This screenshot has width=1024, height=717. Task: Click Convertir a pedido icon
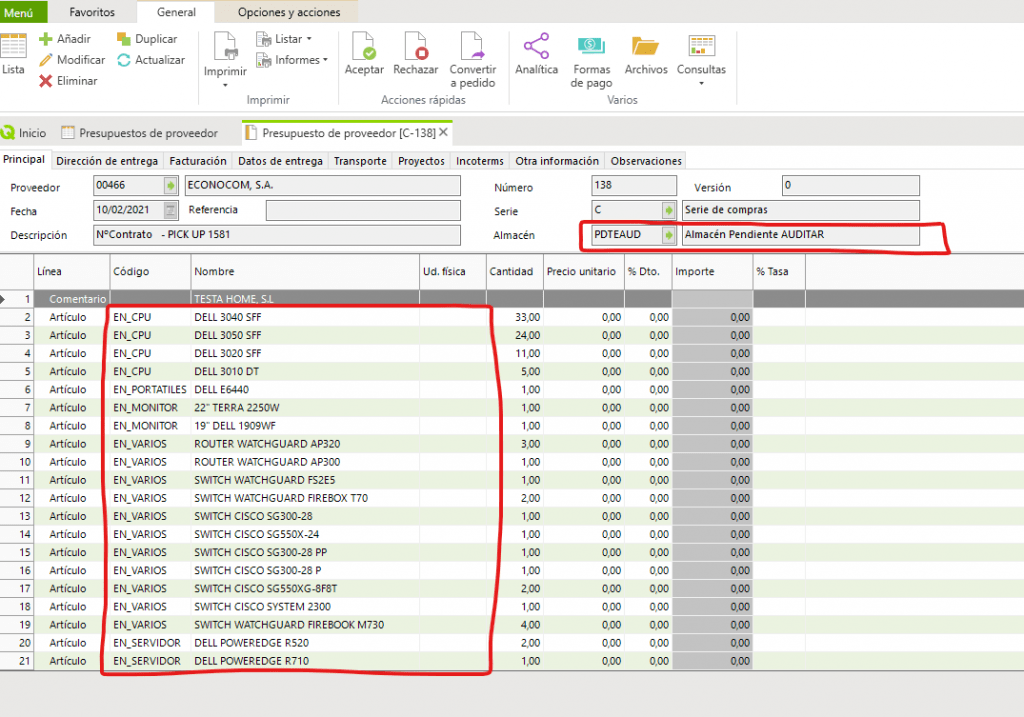[473, 46]
